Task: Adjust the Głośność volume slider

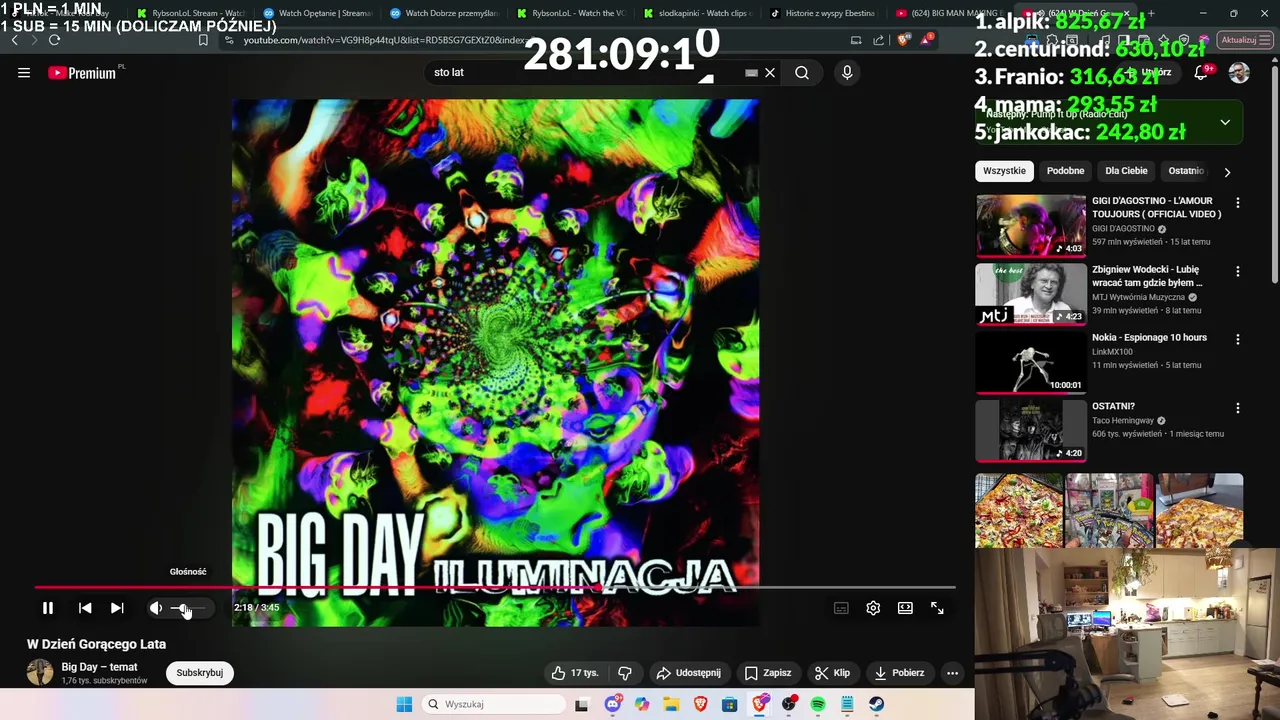Action: (188, 608)
